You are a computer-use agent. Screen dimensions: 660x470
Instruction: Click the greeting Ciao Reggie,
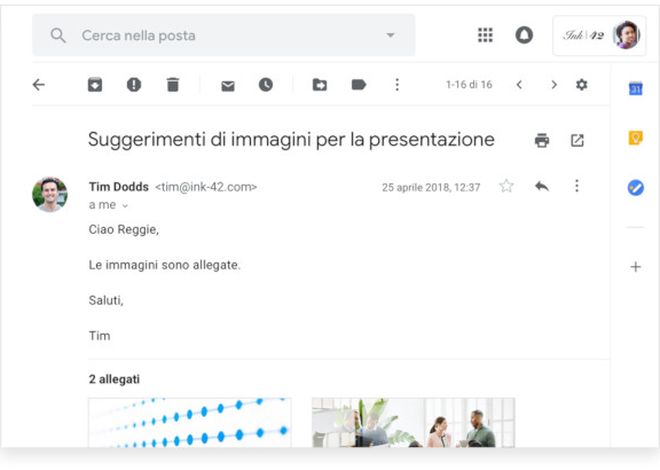point(124,230)
